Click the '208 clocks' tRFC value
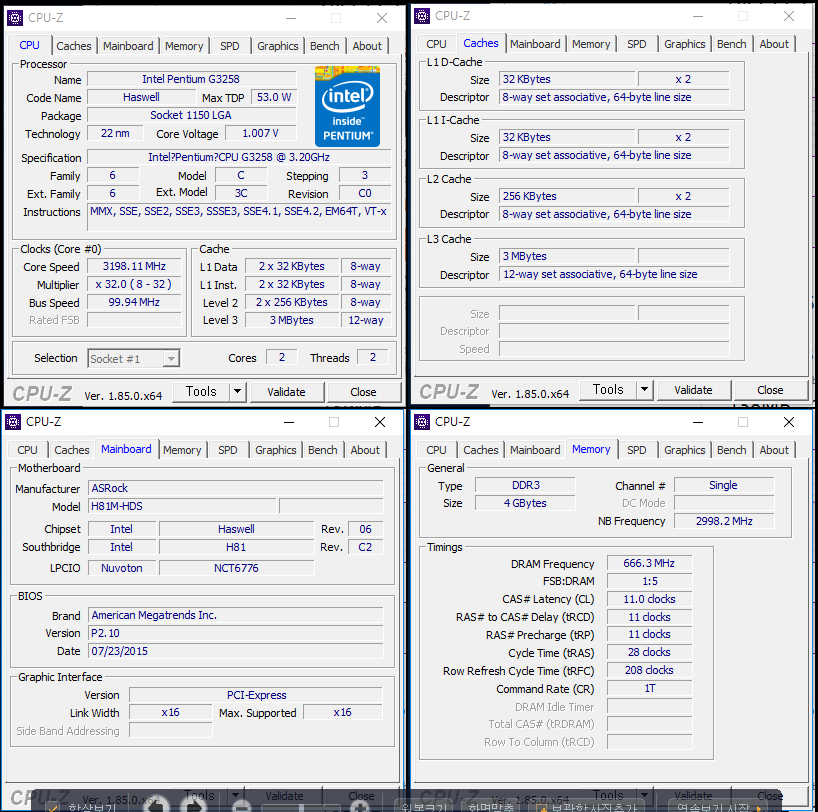The image size is (818, 812). click(x=649, y=671)
